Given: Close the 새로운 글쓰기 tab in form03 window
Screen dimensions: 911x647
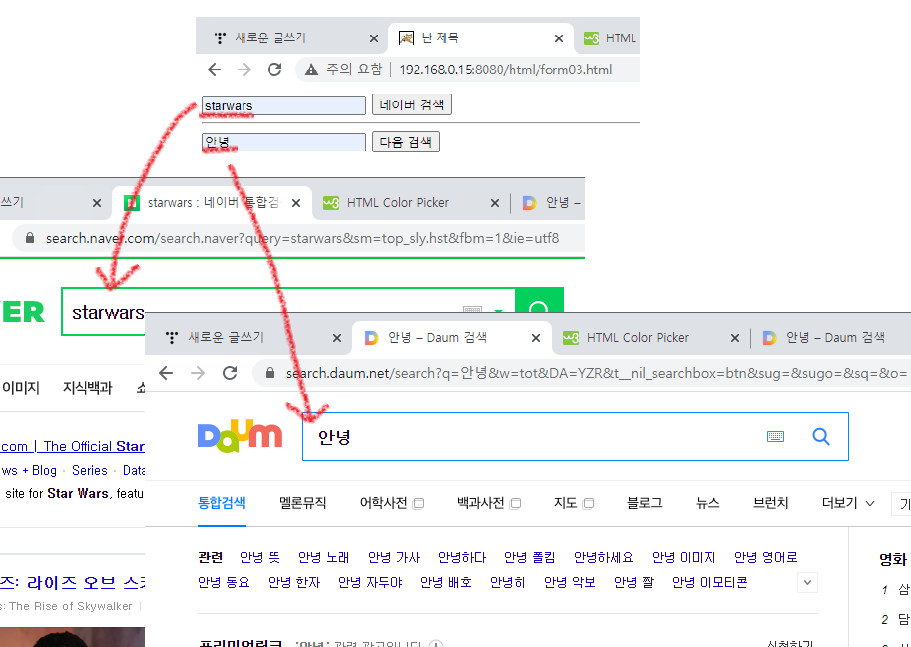Looking at the screenshot, I should (374, 38).
